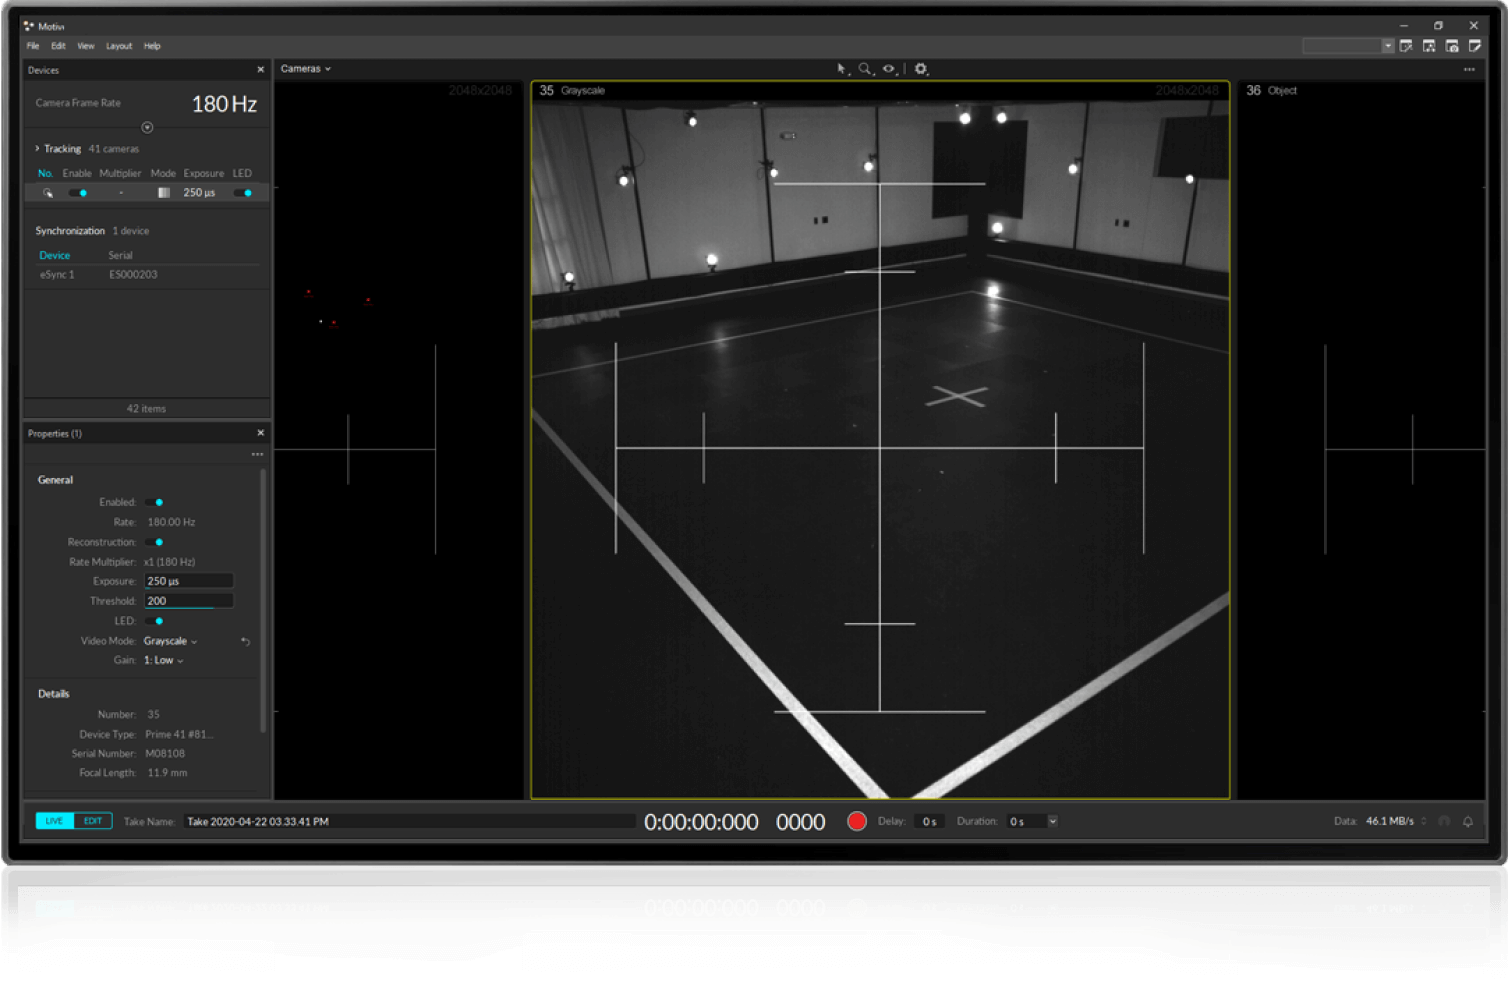The image size is (1508, 993).
Task: Open the Gain dropdown showing 1: Low
Action: pyautogui.click(x=162, y=660)
